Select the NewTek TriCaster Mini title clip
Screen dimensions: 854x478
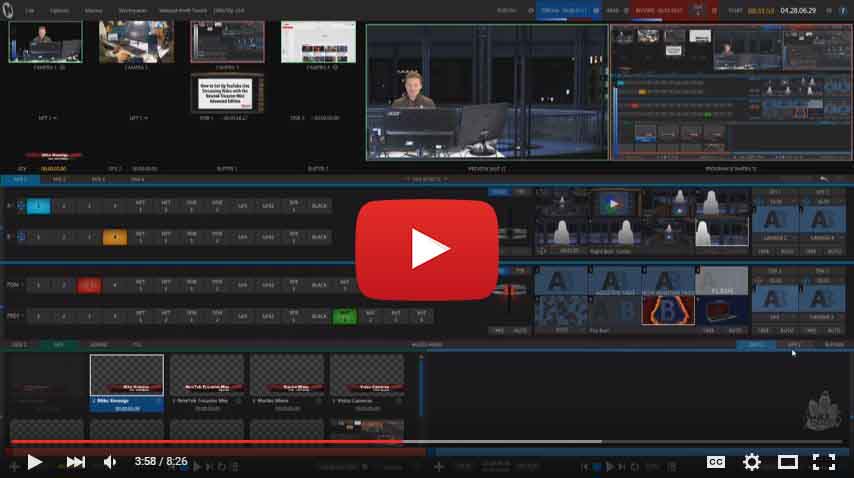(x=207, y=383)
